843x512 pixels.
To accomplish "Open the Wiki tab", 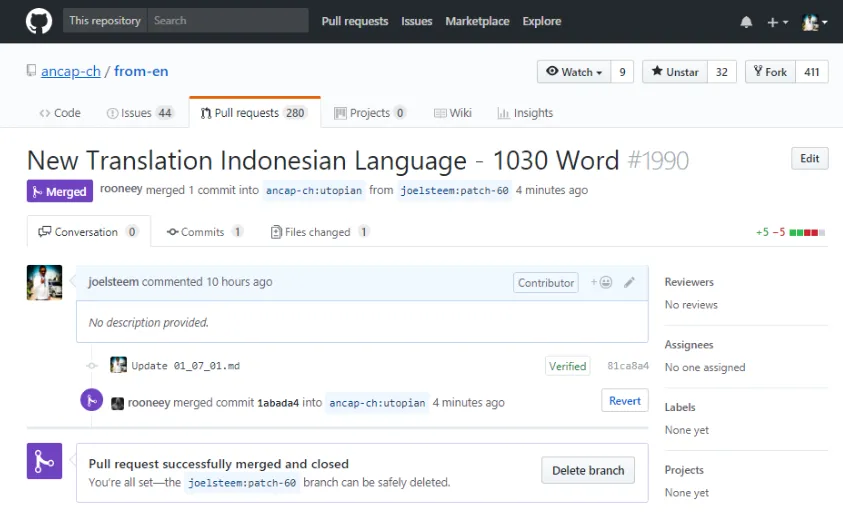I will coord(453,113).
